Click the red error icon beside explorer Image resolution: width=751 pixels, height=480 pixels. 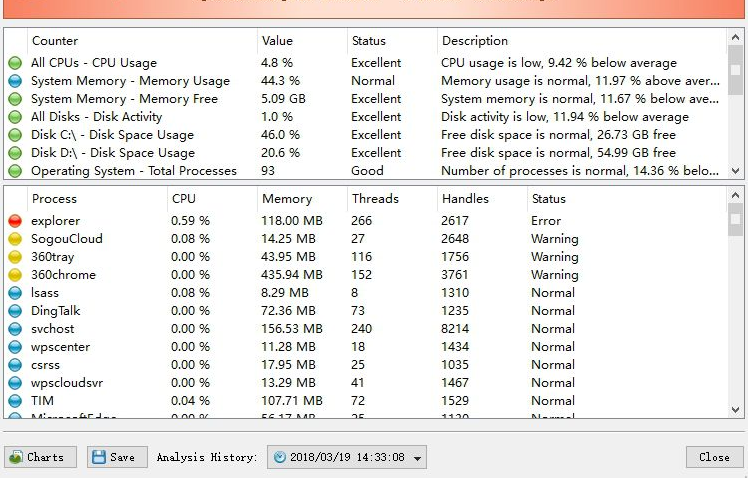15,221
